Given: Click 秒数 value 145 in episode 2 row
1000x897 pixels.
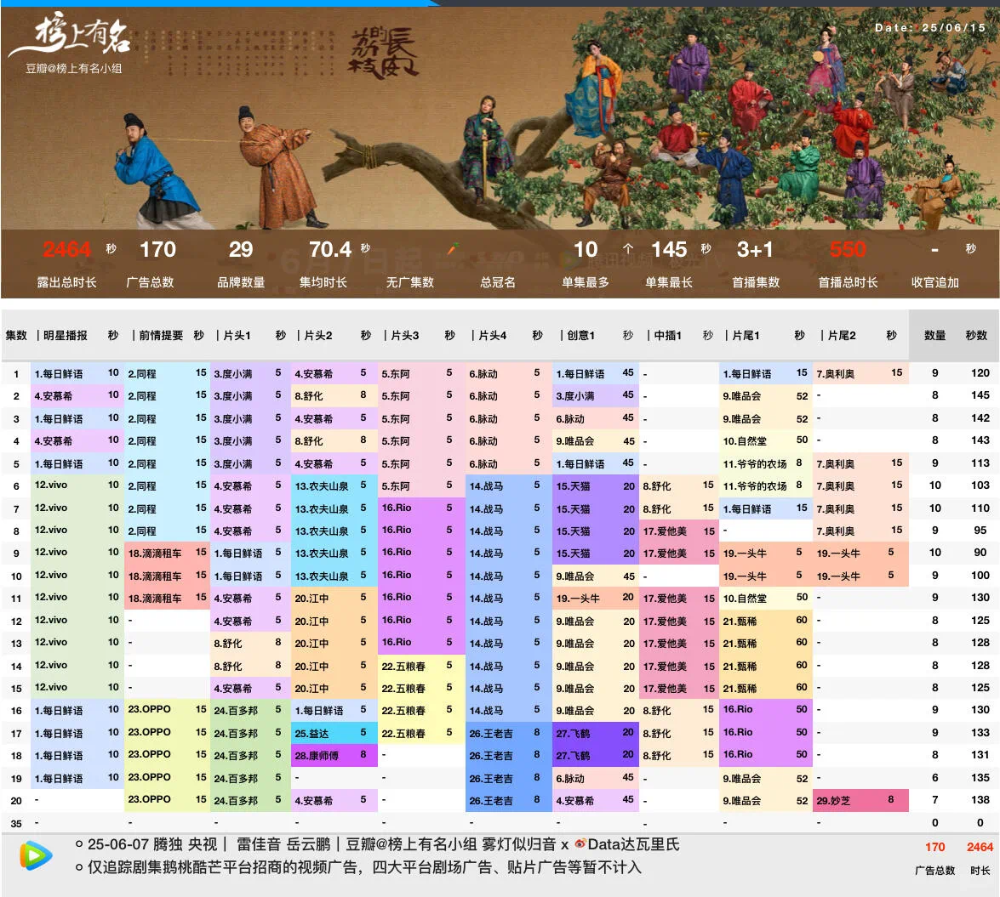Looking at the screenshot, I should (x=980, y=395).
